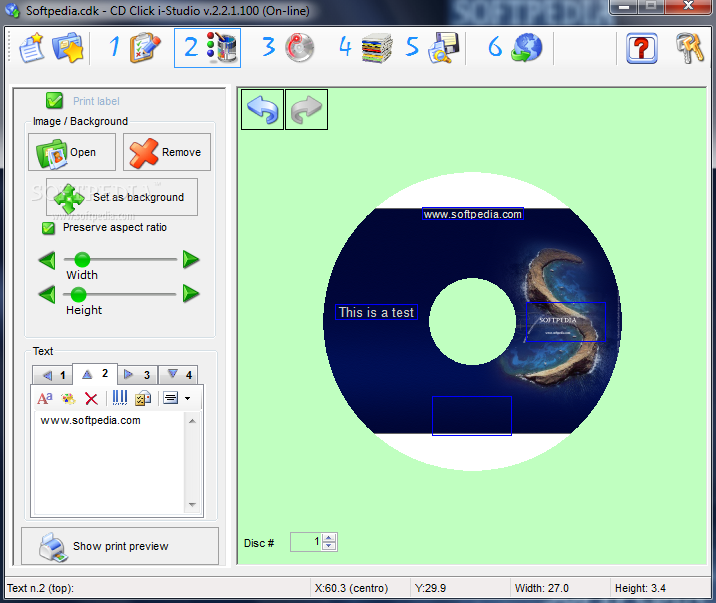Image resolution: width=716 pixels, height=603 pixels.
Task: Select 'This is a test' text on disc
Action: (376, 312)
